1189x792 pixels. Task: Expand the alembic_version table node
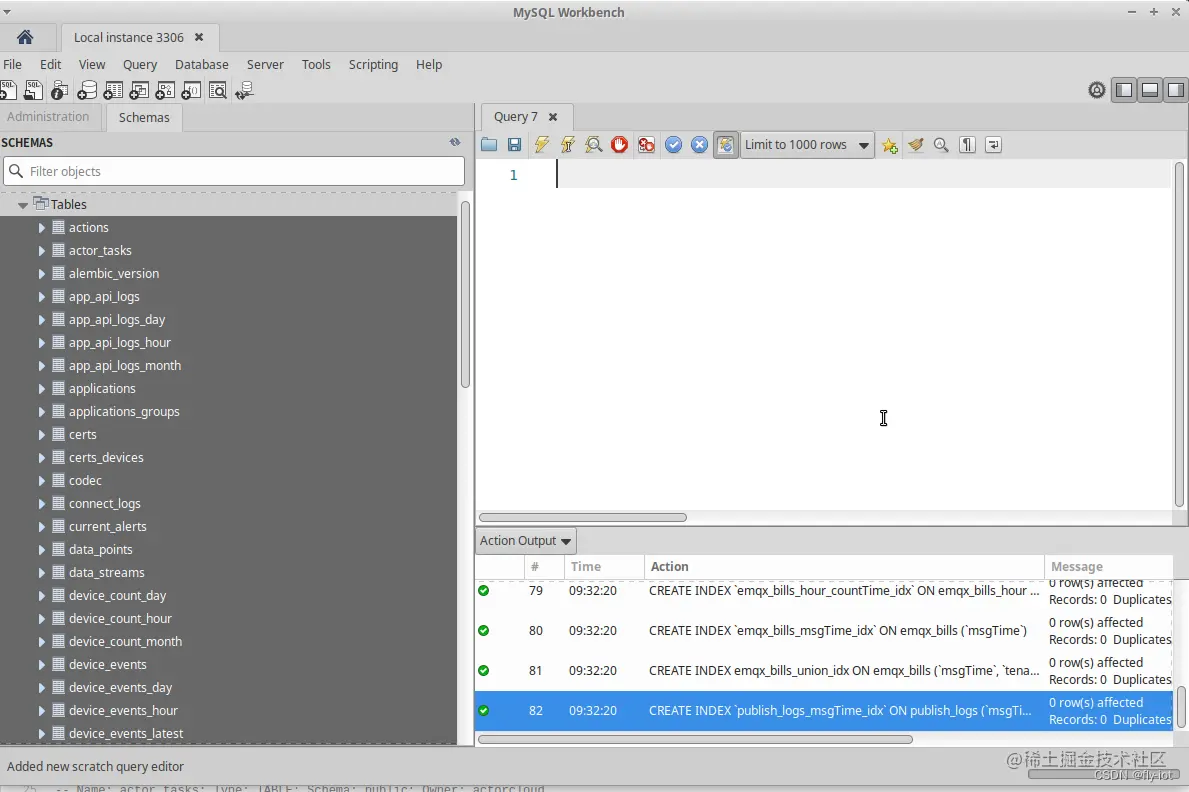[42, 274]
